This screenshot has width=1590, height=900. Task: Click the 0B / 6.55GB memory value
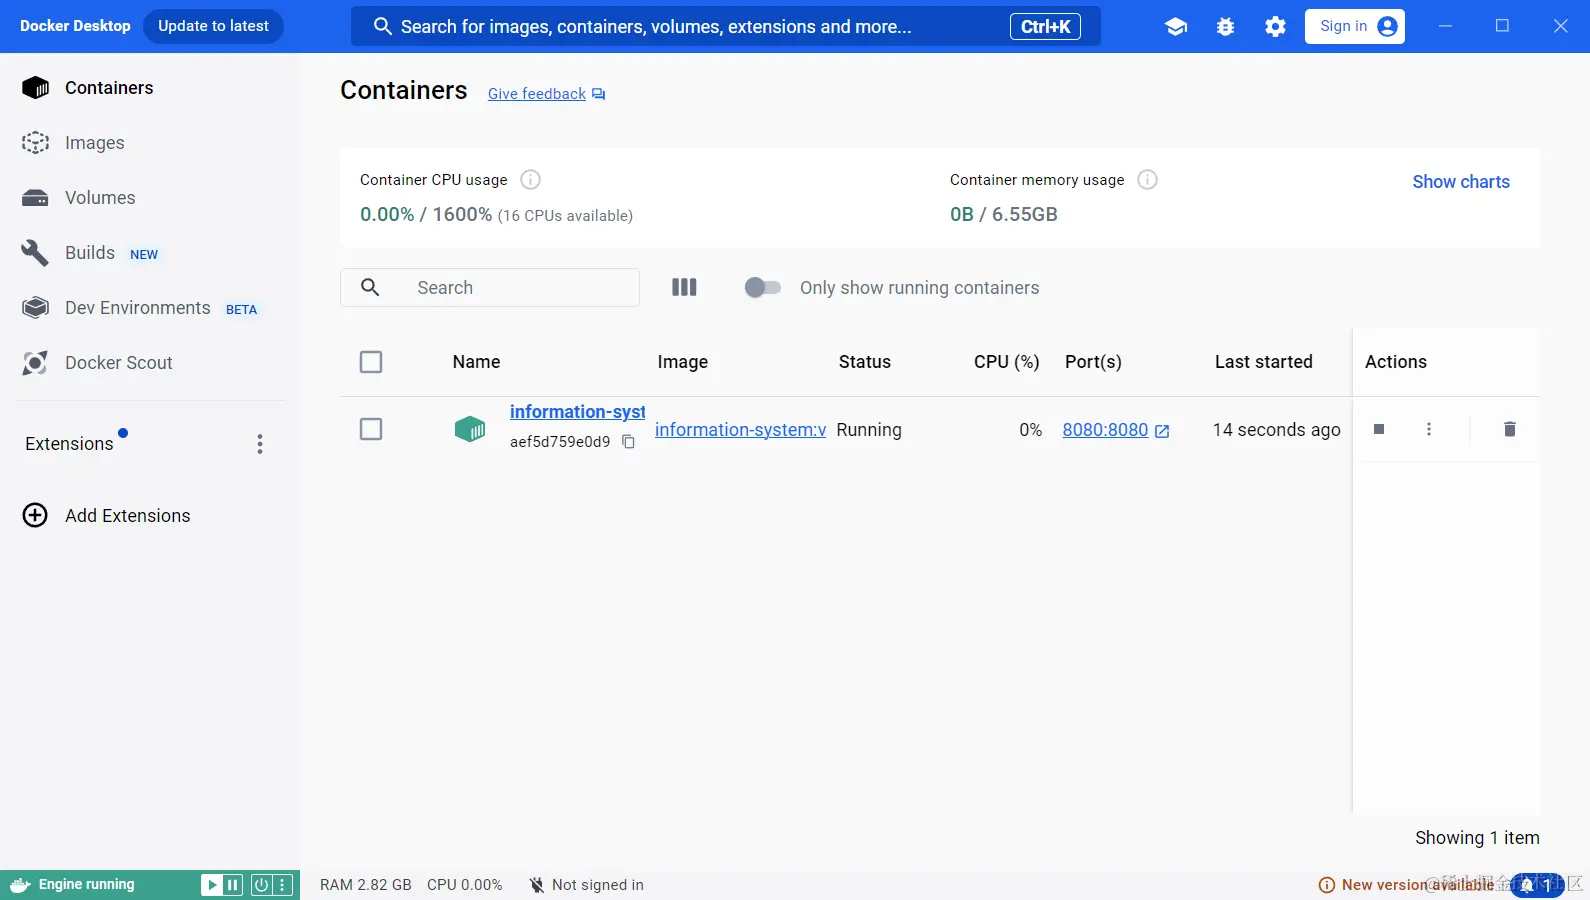tap(1004, 215)
